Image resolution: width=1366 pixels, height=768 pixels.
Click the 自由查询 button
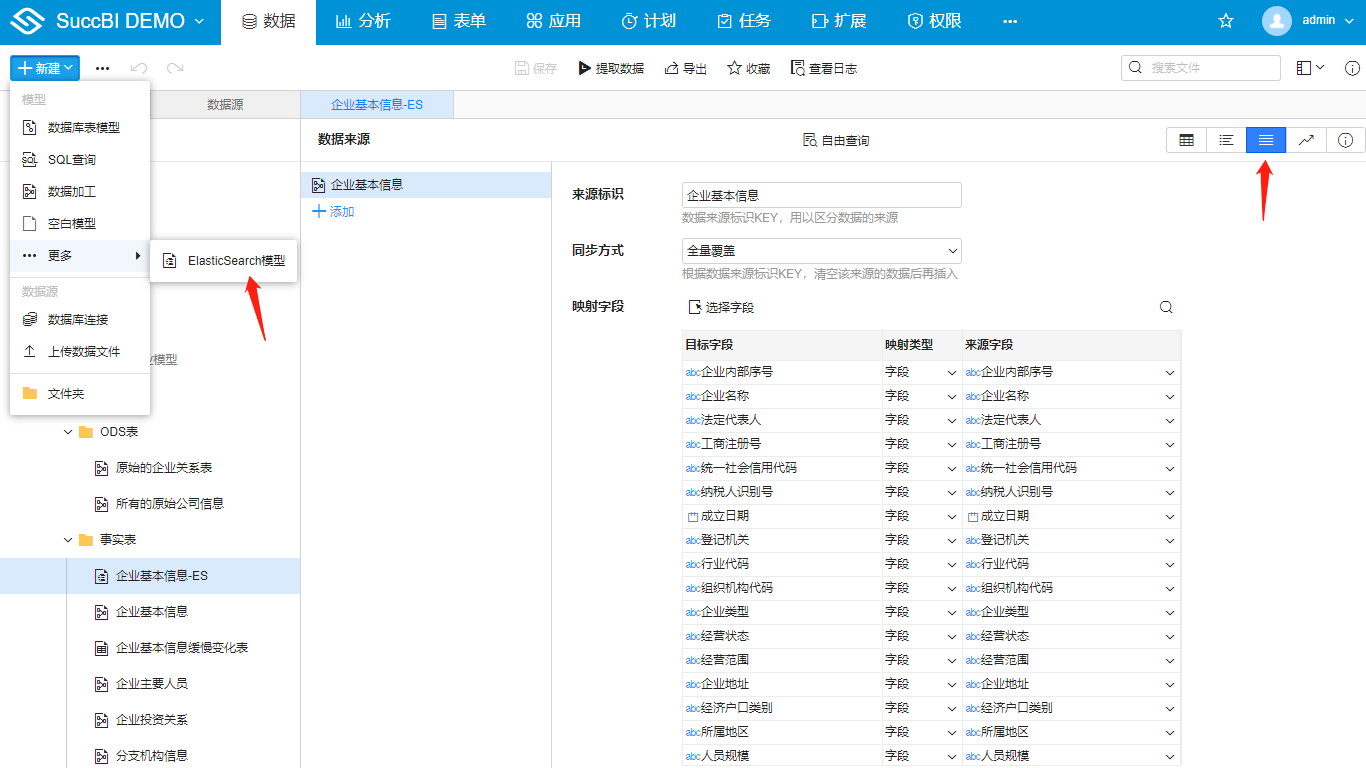pyautogui.click(x=836, y=141)
